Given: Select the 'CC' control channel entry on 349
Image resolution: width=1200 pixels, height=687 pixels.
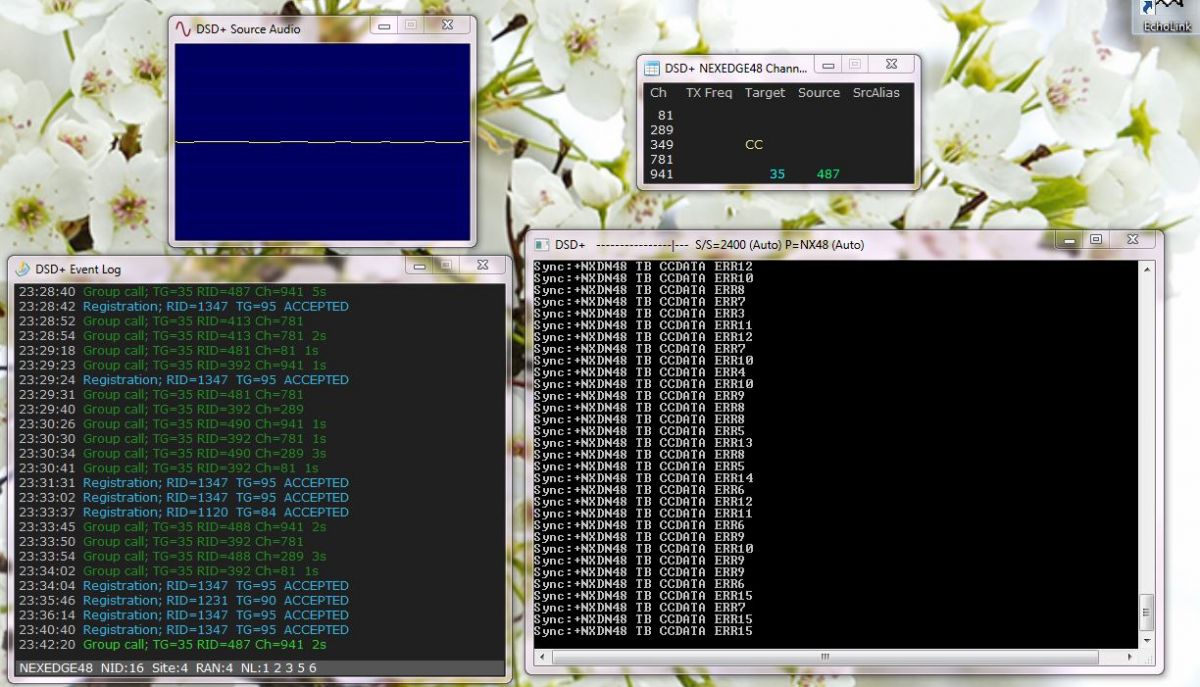Looking at the screenshot, I should point(754,145).
